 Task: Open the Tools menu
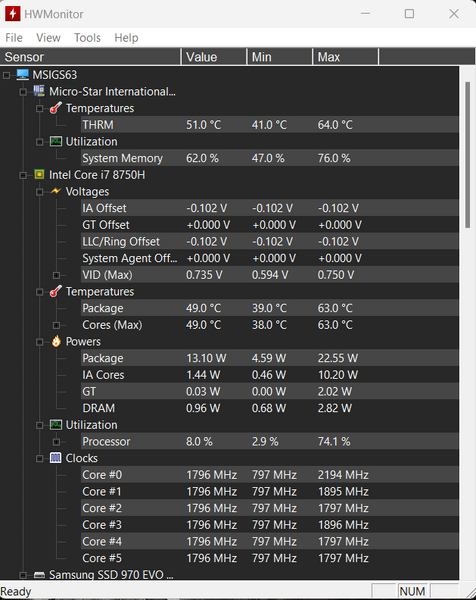[87, 38]
